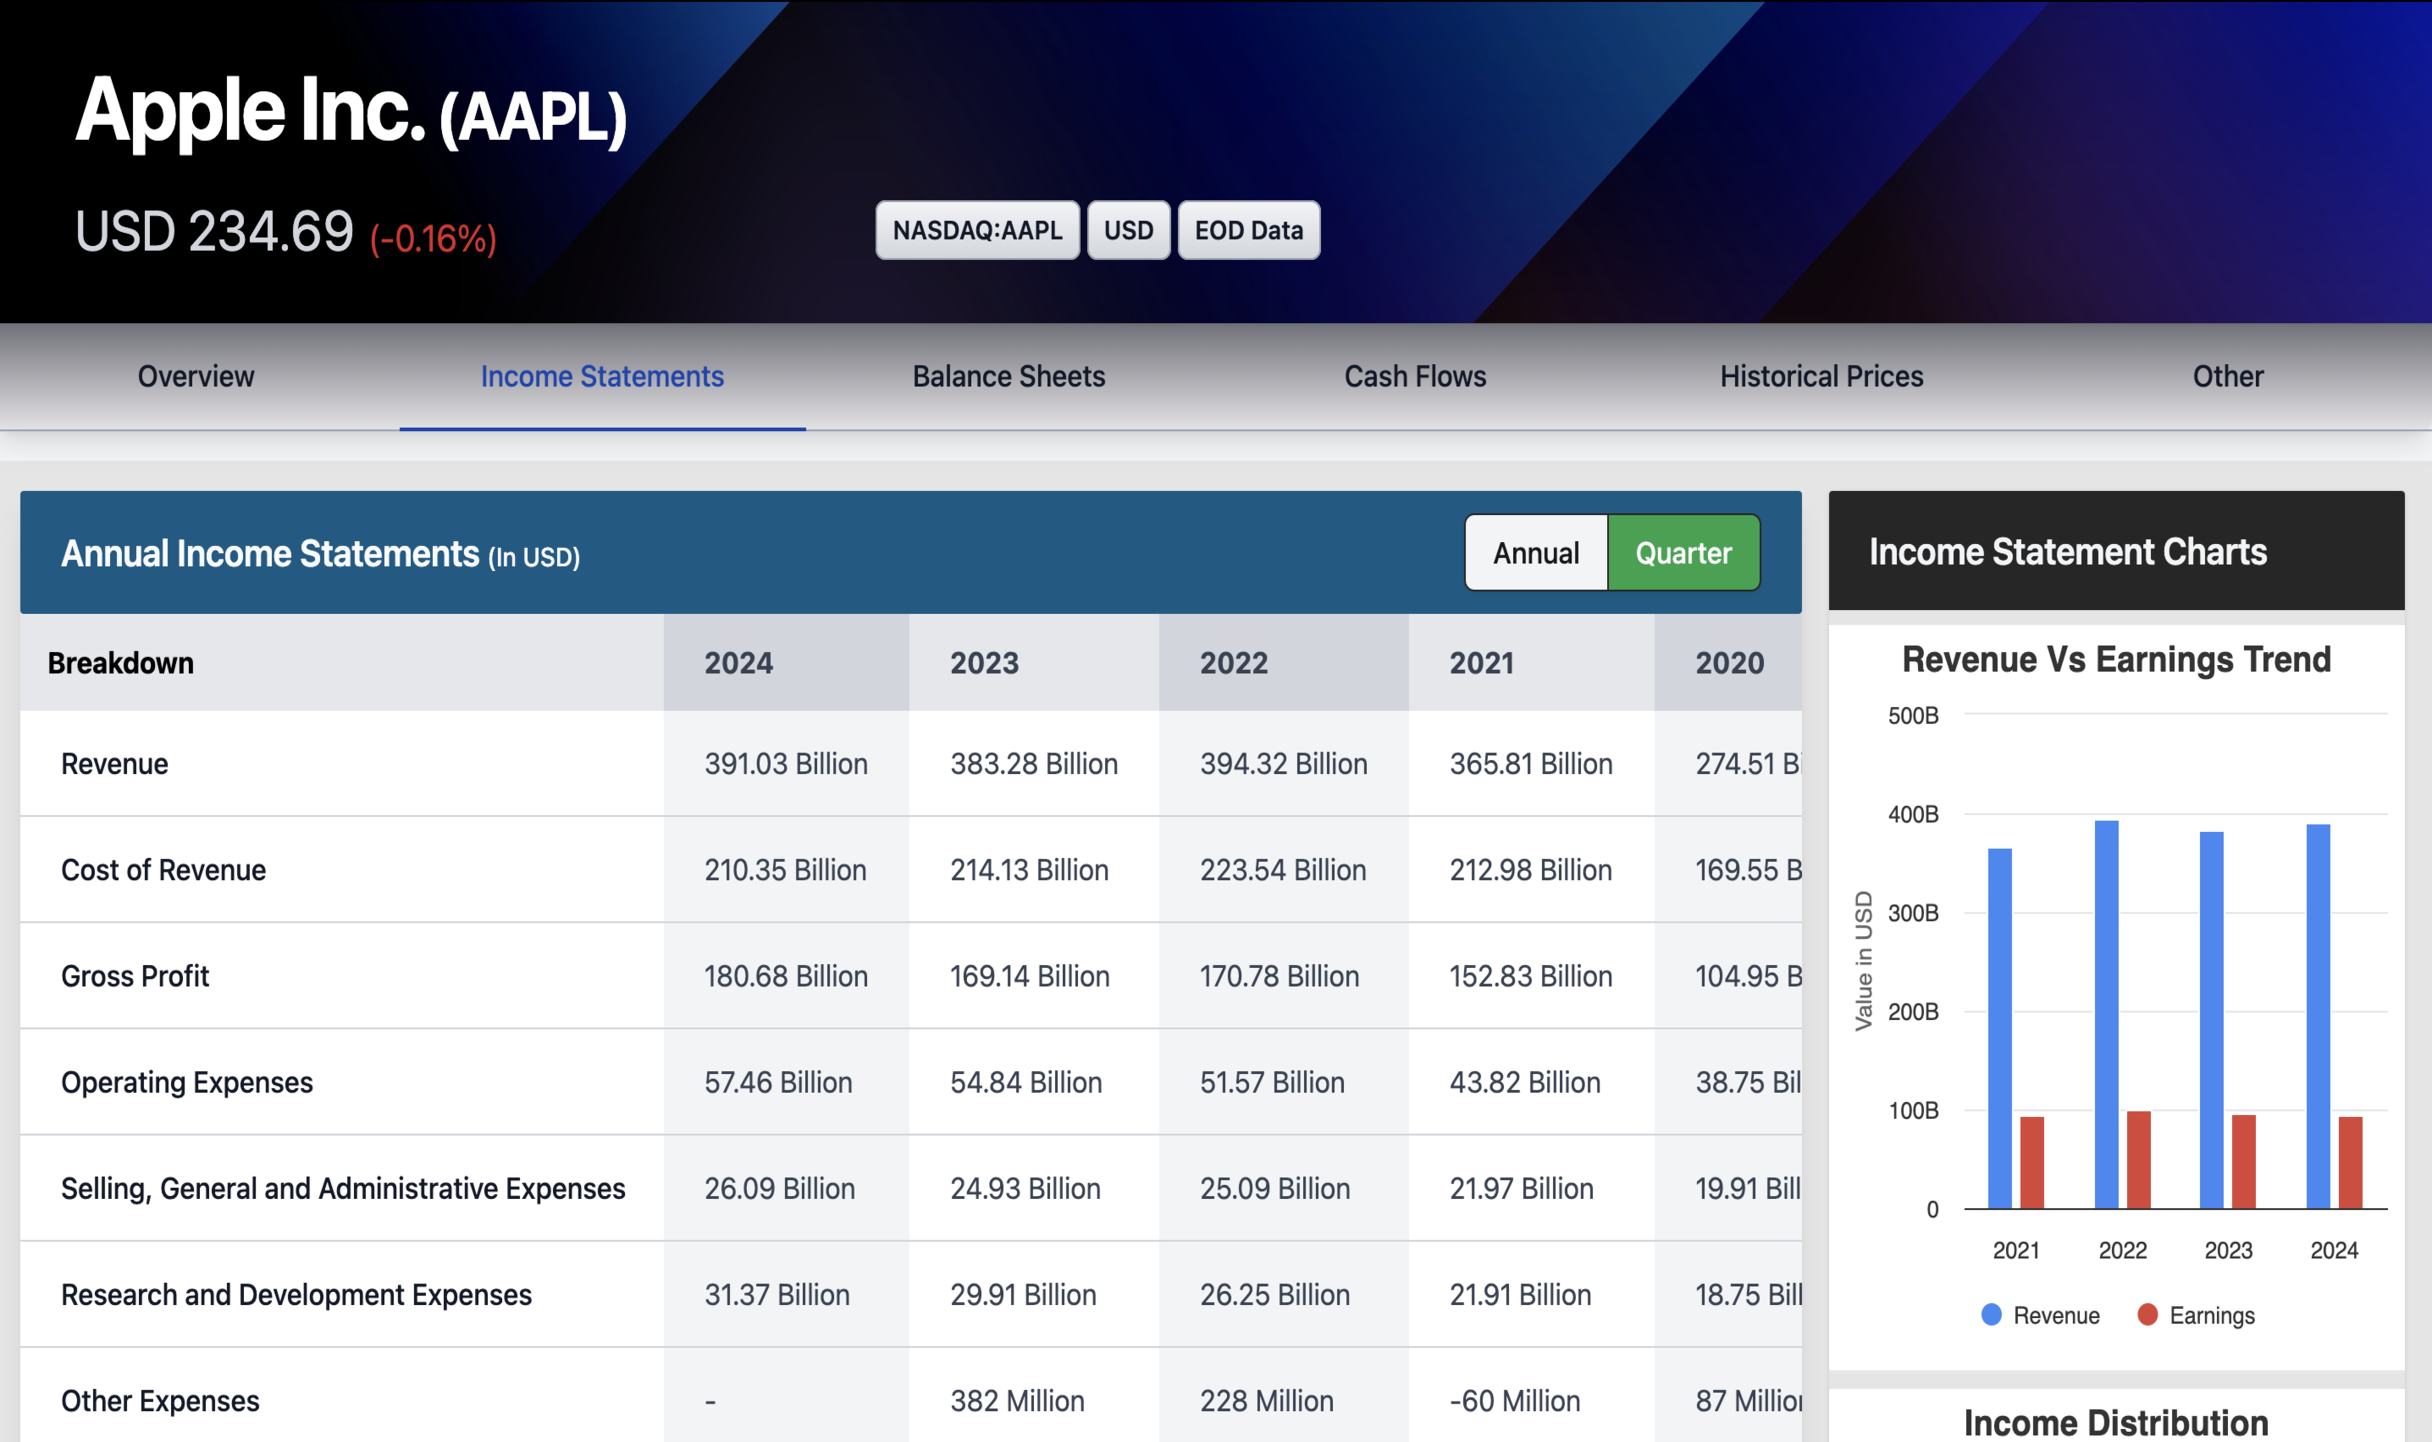This screenshot has height=1442, width=2432.
Task: Select the Other Expenses row label
Action: point(160,1401)
